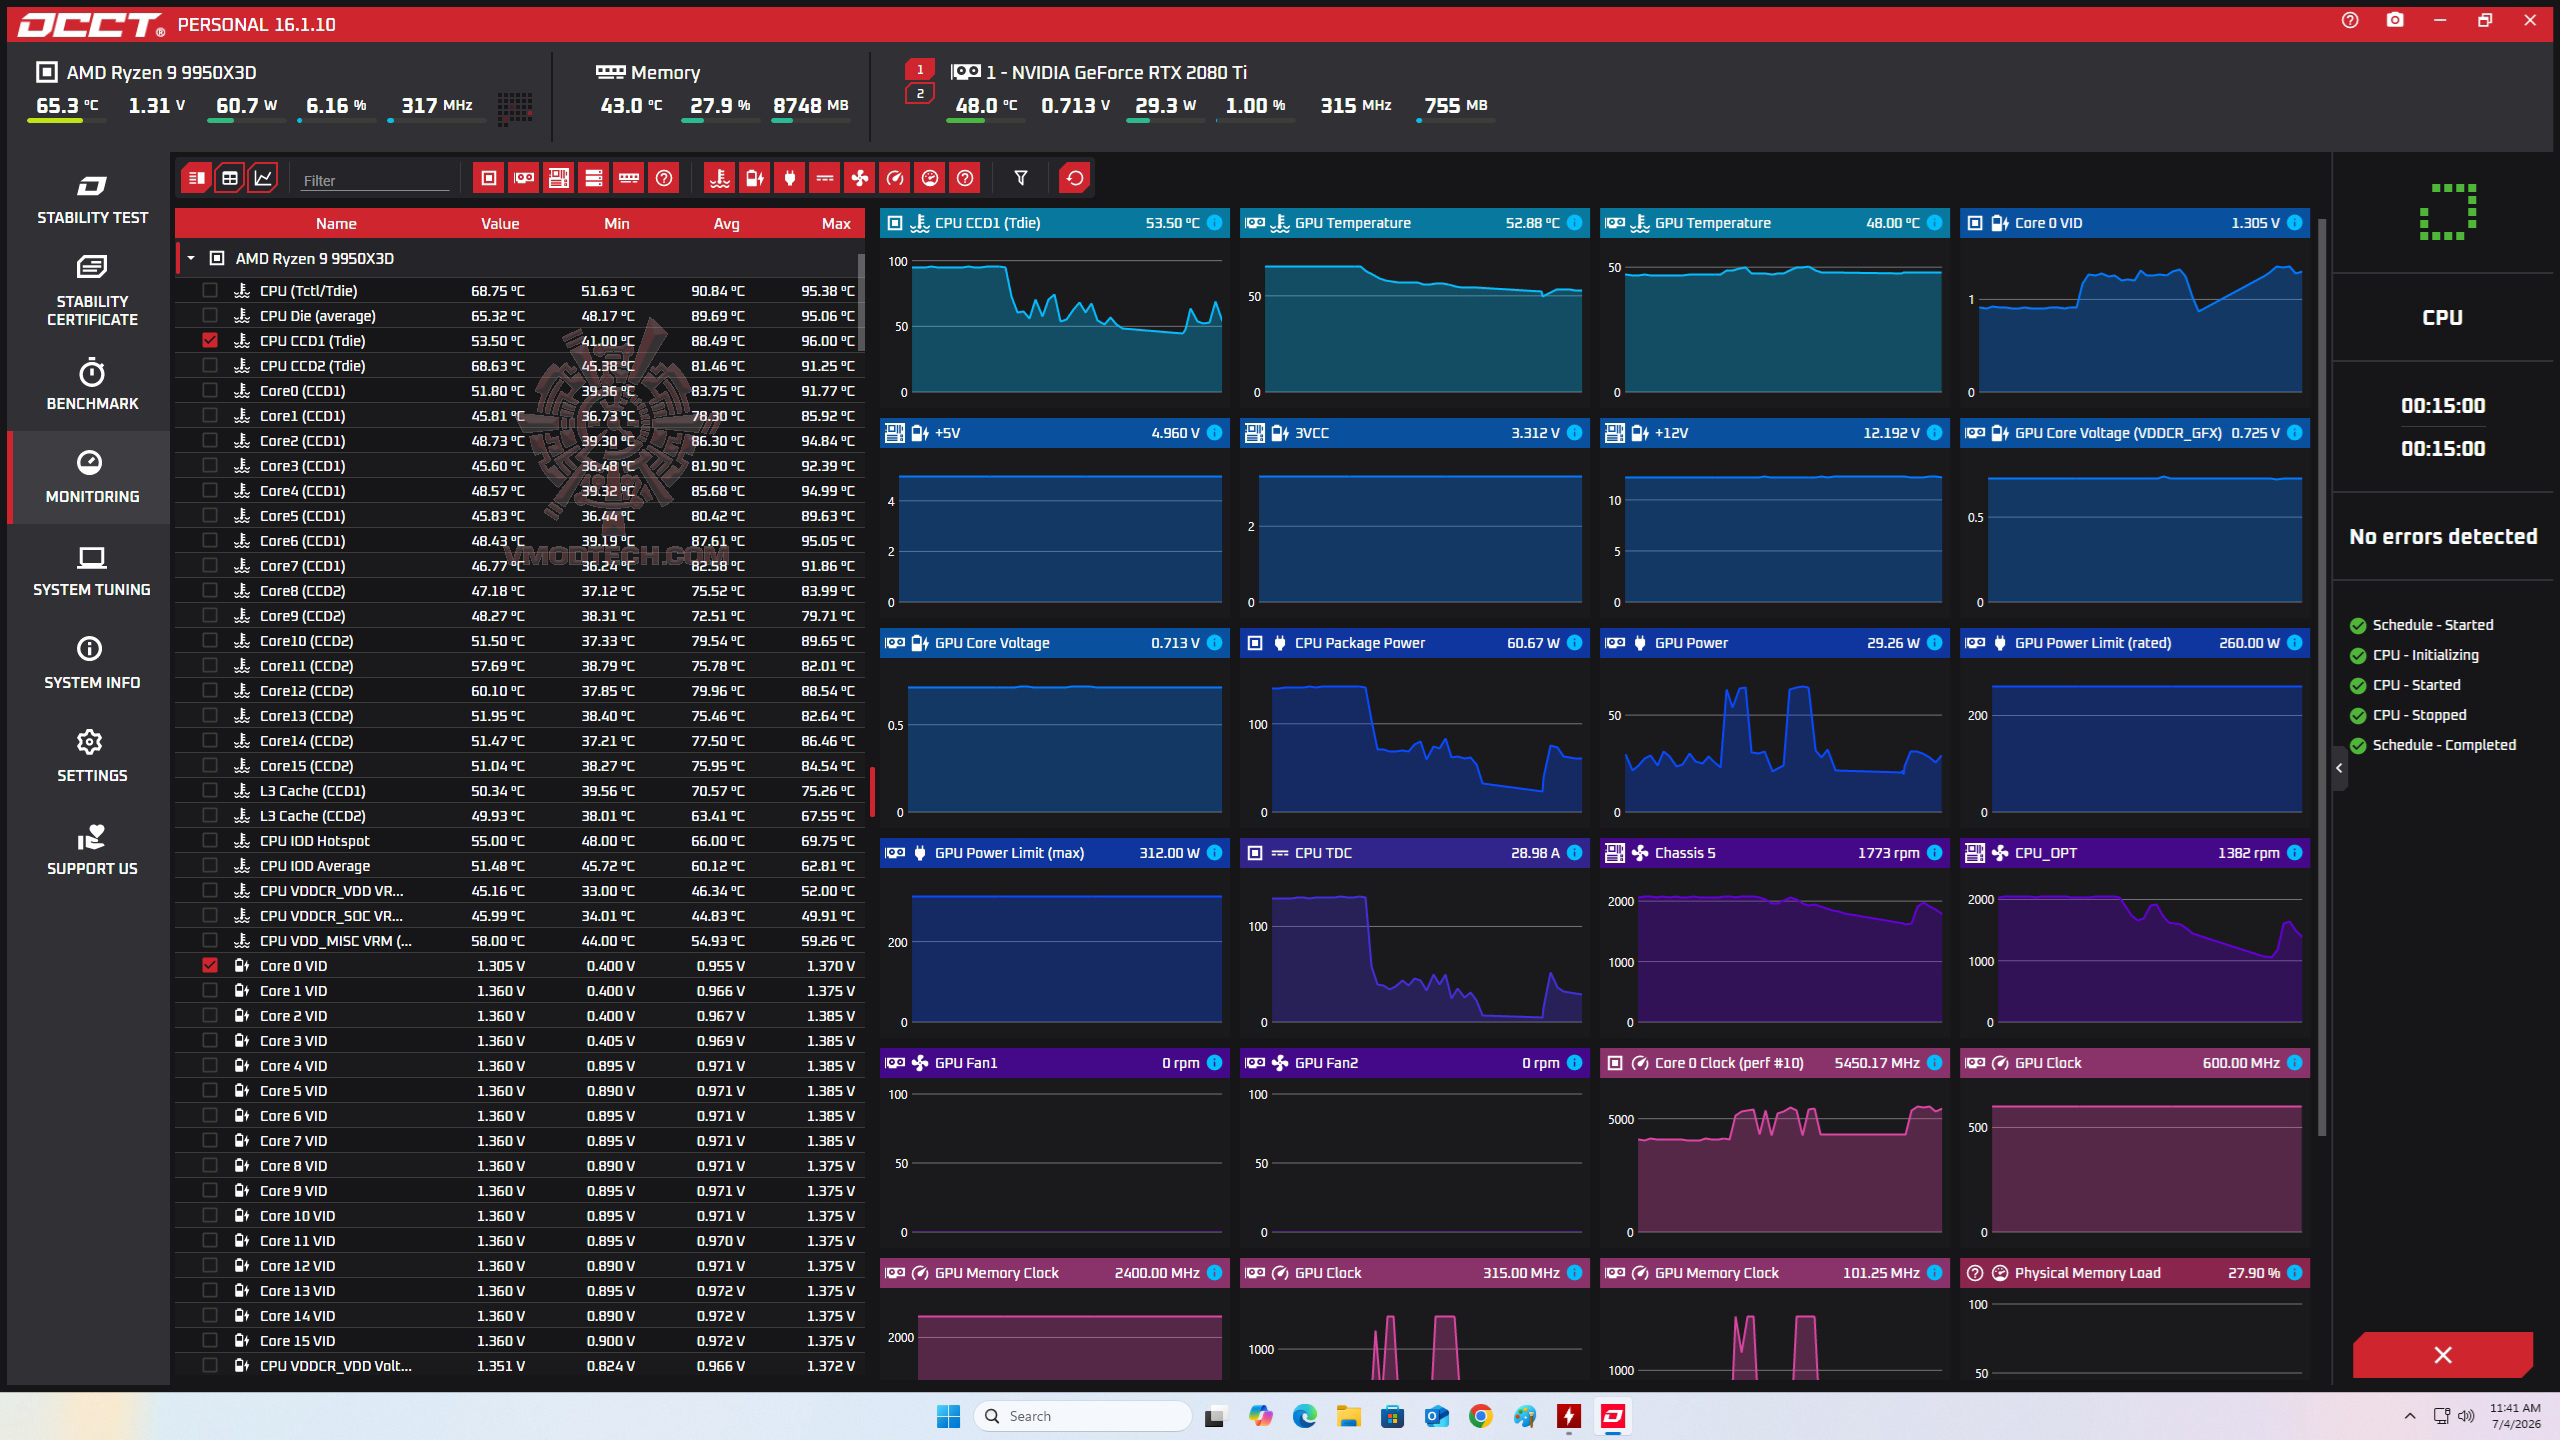
Task: Toggle the motherboard device filter icon
Action: 558,178
